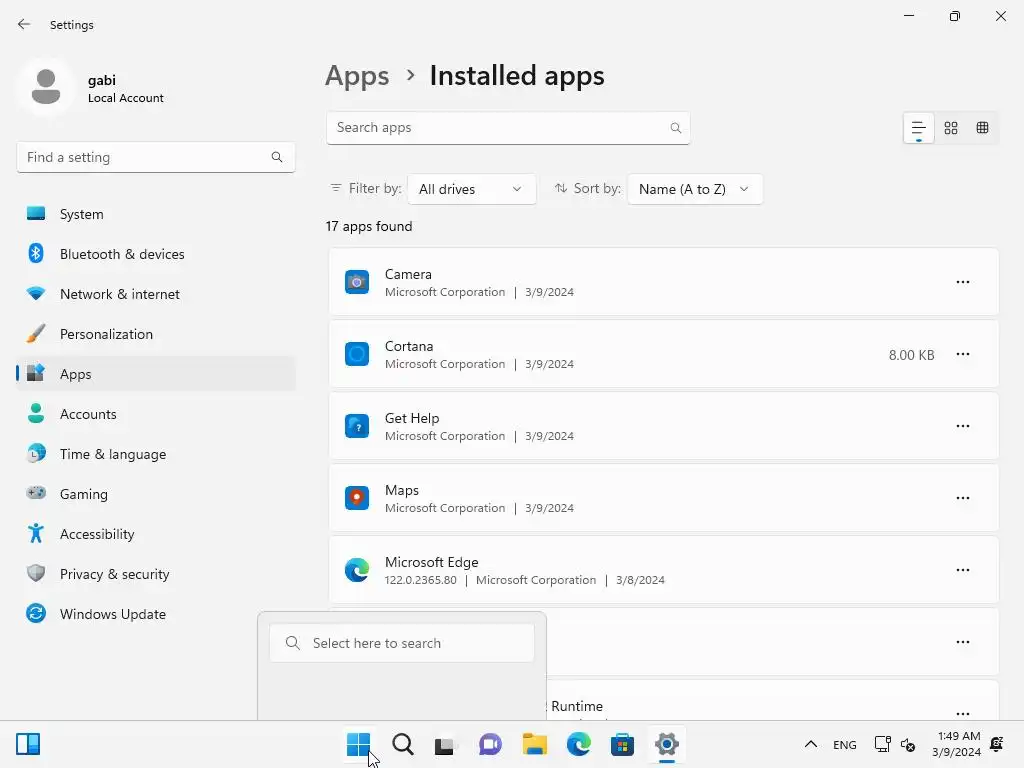Open Gaming settings
1024x768 pixels.
(x=155, y=494)
